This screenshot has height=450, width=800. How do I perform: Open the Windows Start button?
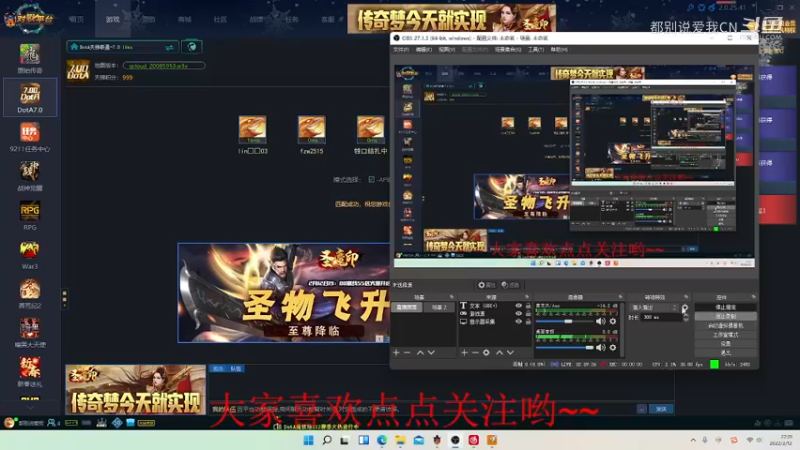309,440
